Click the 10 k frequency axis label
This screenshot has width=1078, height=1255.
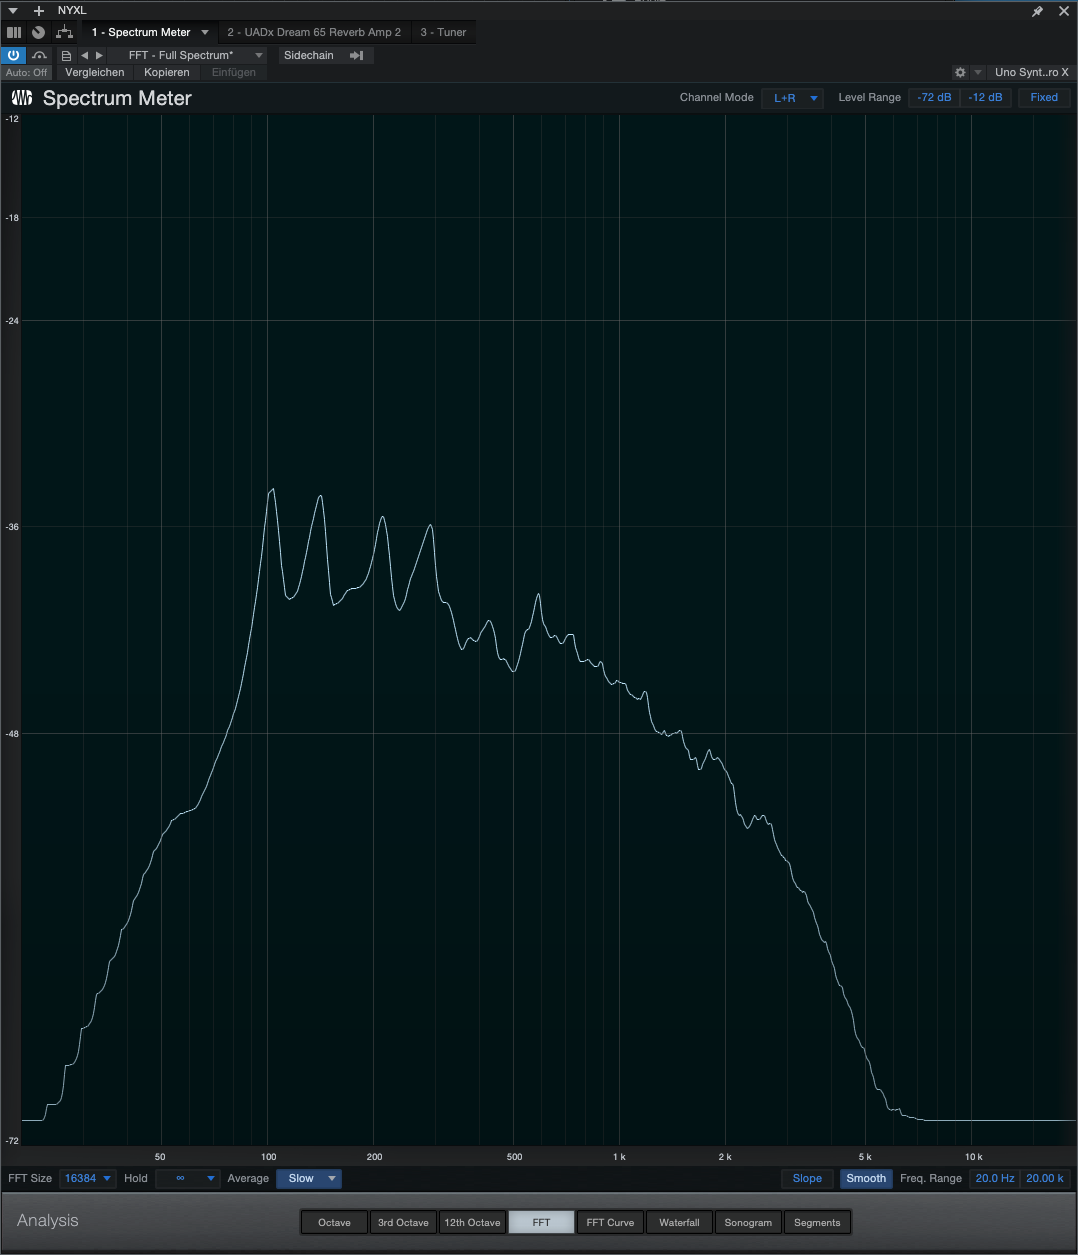point(973,1157)
